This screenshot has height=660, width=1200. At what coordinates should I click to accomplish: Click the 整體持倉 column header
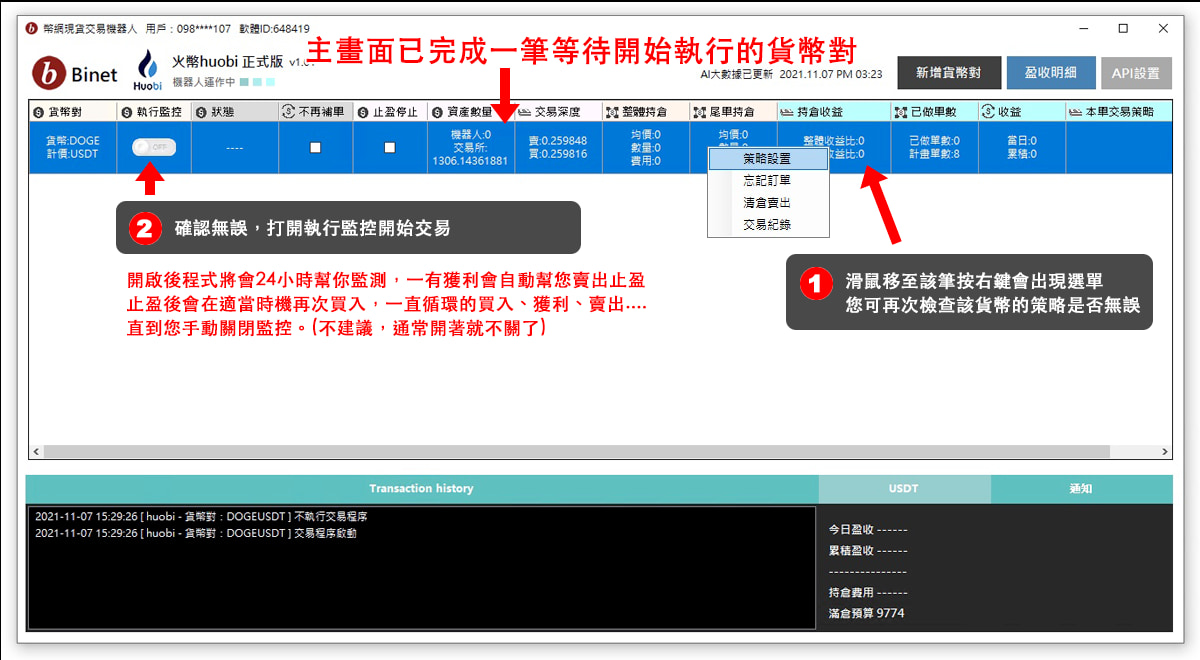click(x=646, y=111)
